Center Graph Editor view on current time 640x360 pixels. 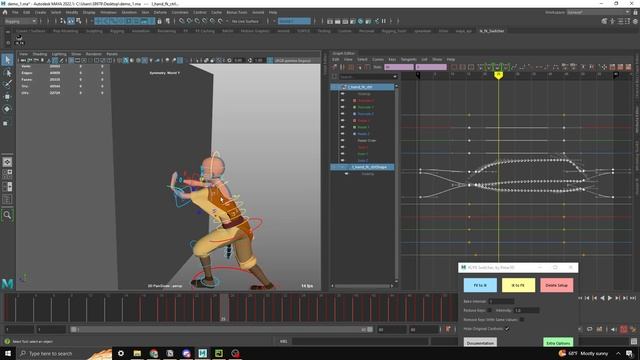pos(471,67)
